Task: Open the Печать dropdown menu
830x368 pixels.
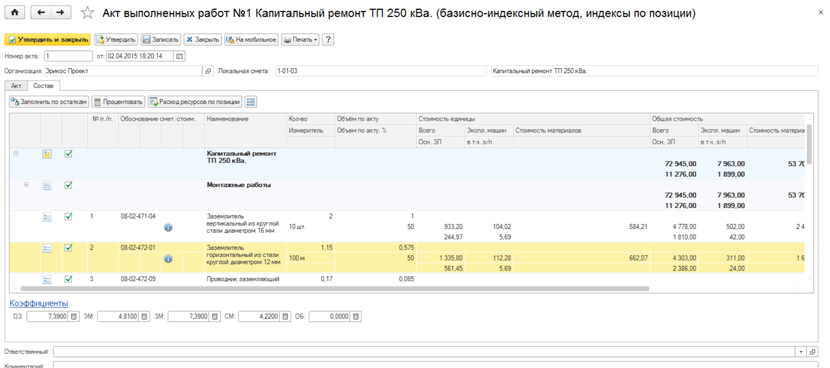Action: click(x=300, y=40)
